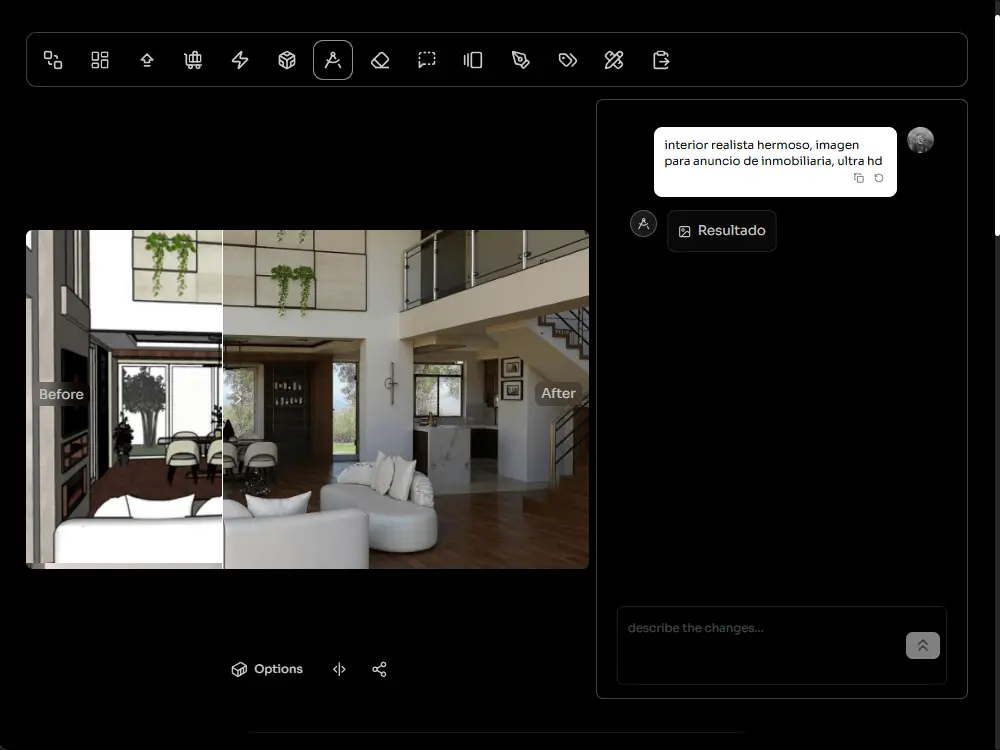Screen dimensions: 1000x750
Task: Select the Eraser tool
Action: coord(380,60)
